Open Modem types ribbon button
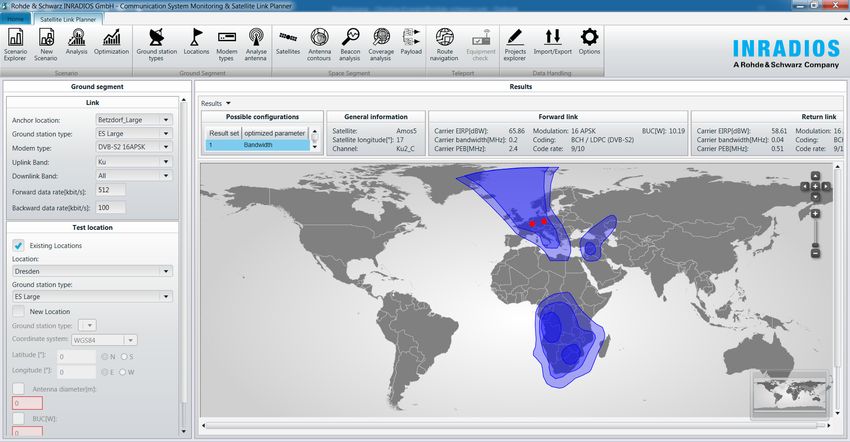Screen dimensions: 850x442 coord(227,44)
